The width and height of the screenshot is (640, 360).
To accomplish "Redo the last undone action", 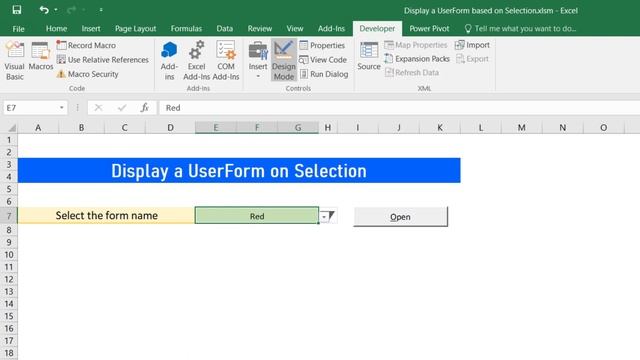I will coord(71,10).
